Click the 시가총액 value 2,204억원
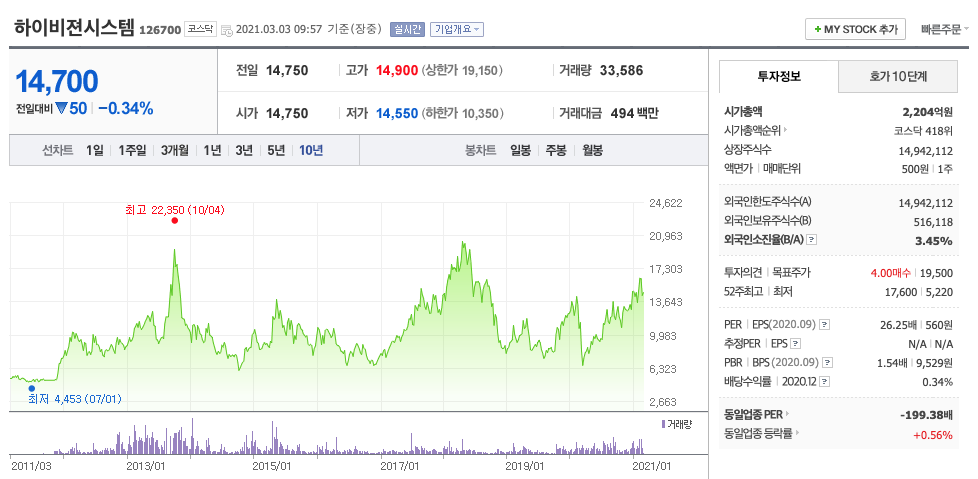 (x=927, y=112)
